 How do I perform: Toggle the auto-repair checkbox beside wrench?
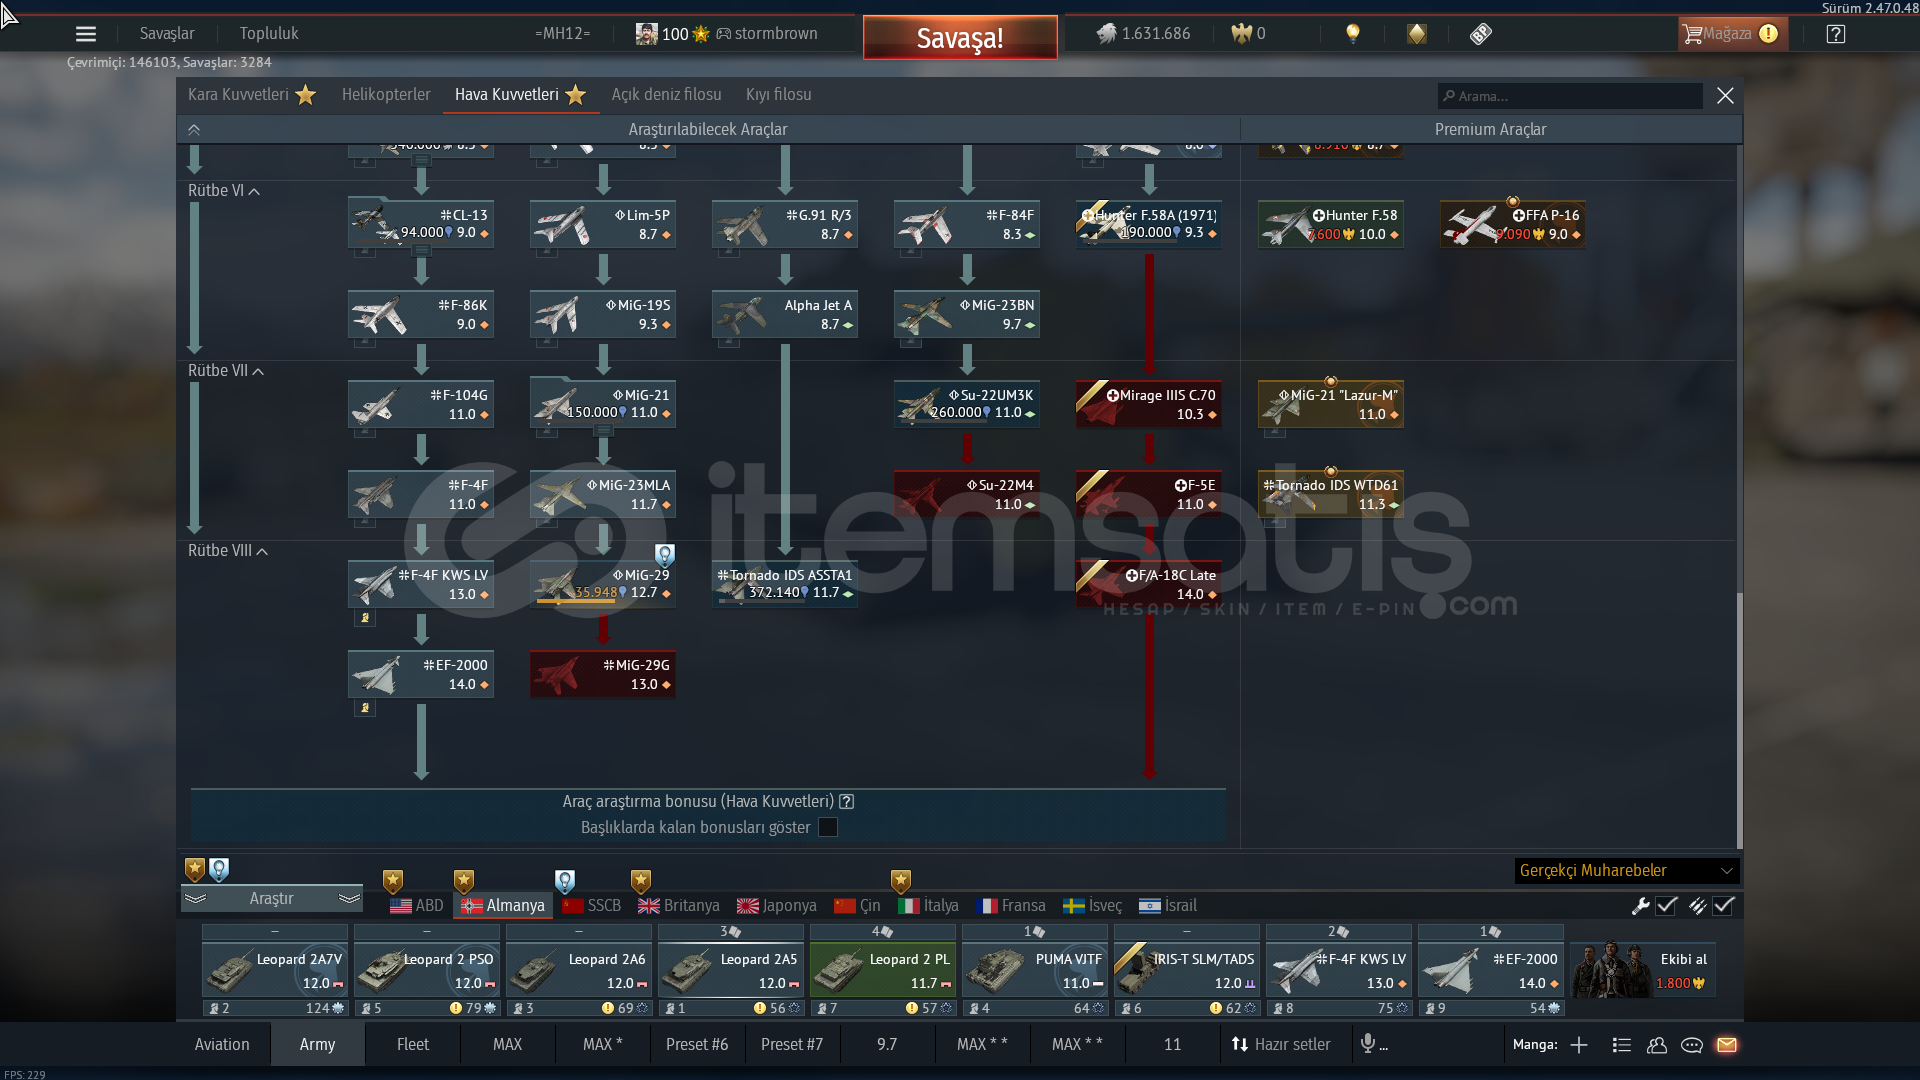[x=1666, y=906]
